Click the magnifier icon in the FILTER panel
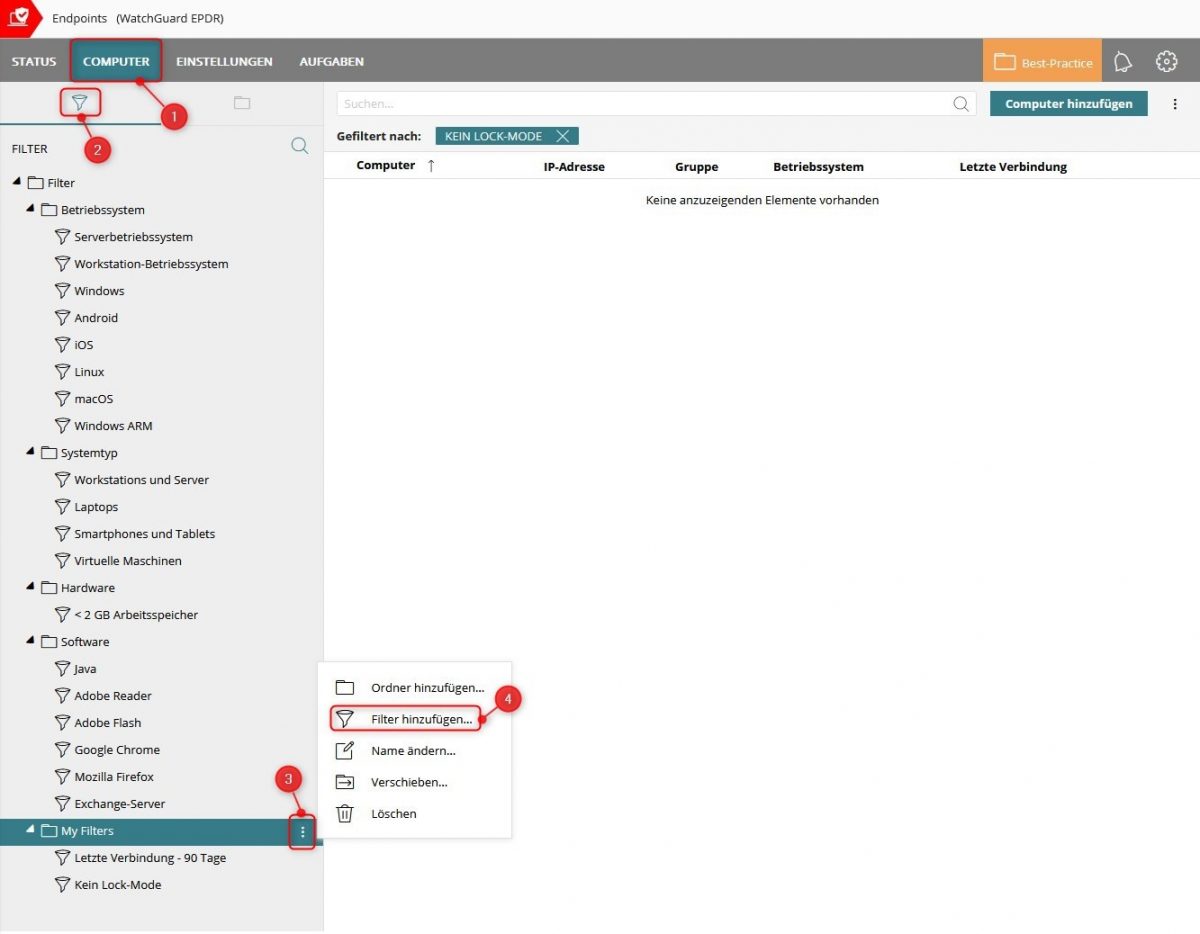Viewport: 1200px width, 934px height. pos(299,146)
